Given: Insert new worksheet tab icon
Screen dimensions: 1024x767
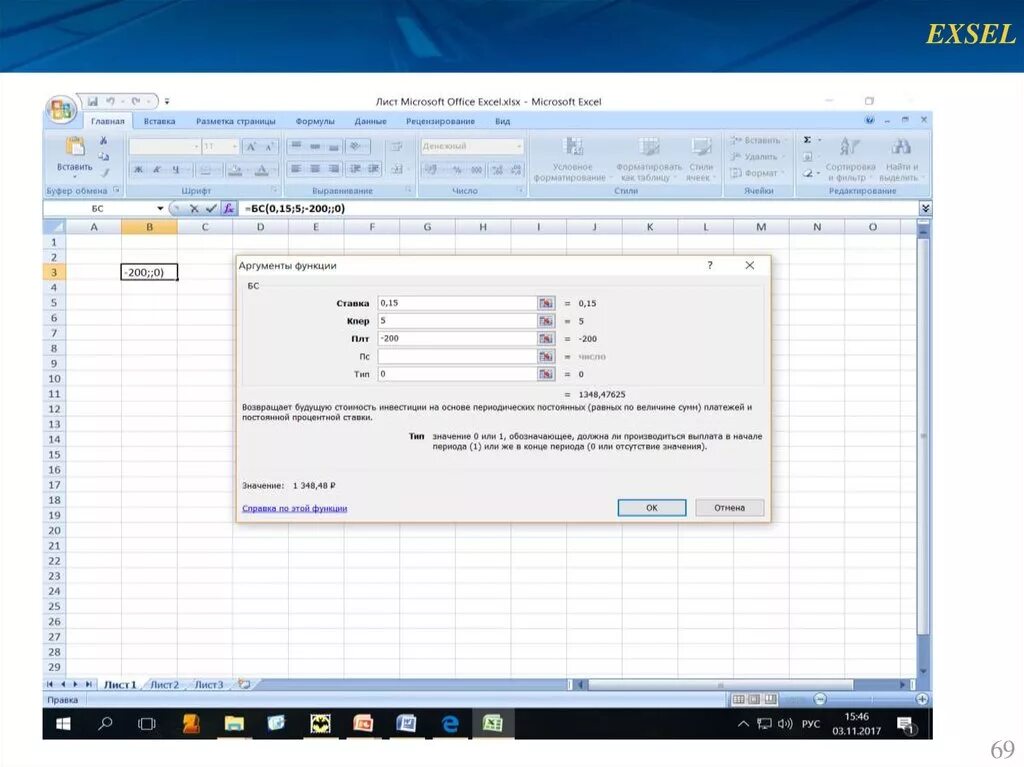Looking at the screenshot, I should click(244, 684).
